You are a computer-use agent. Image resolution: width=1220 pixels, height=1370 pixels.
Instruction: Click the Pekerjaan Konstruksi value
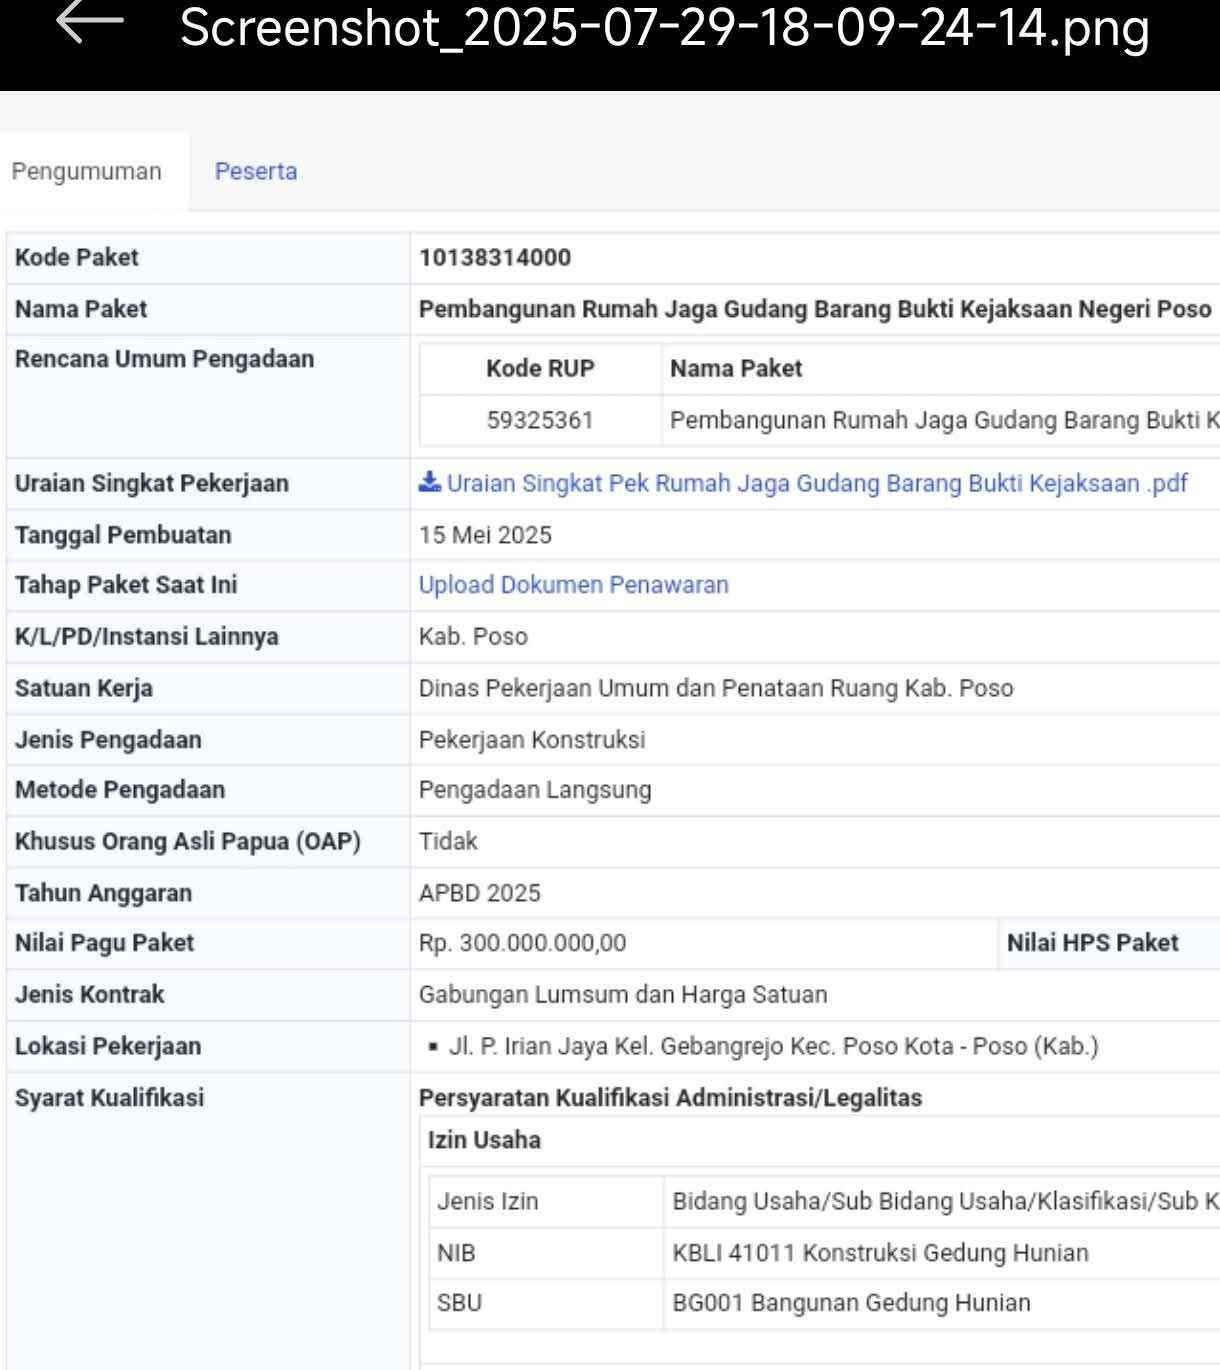[532, 740]
